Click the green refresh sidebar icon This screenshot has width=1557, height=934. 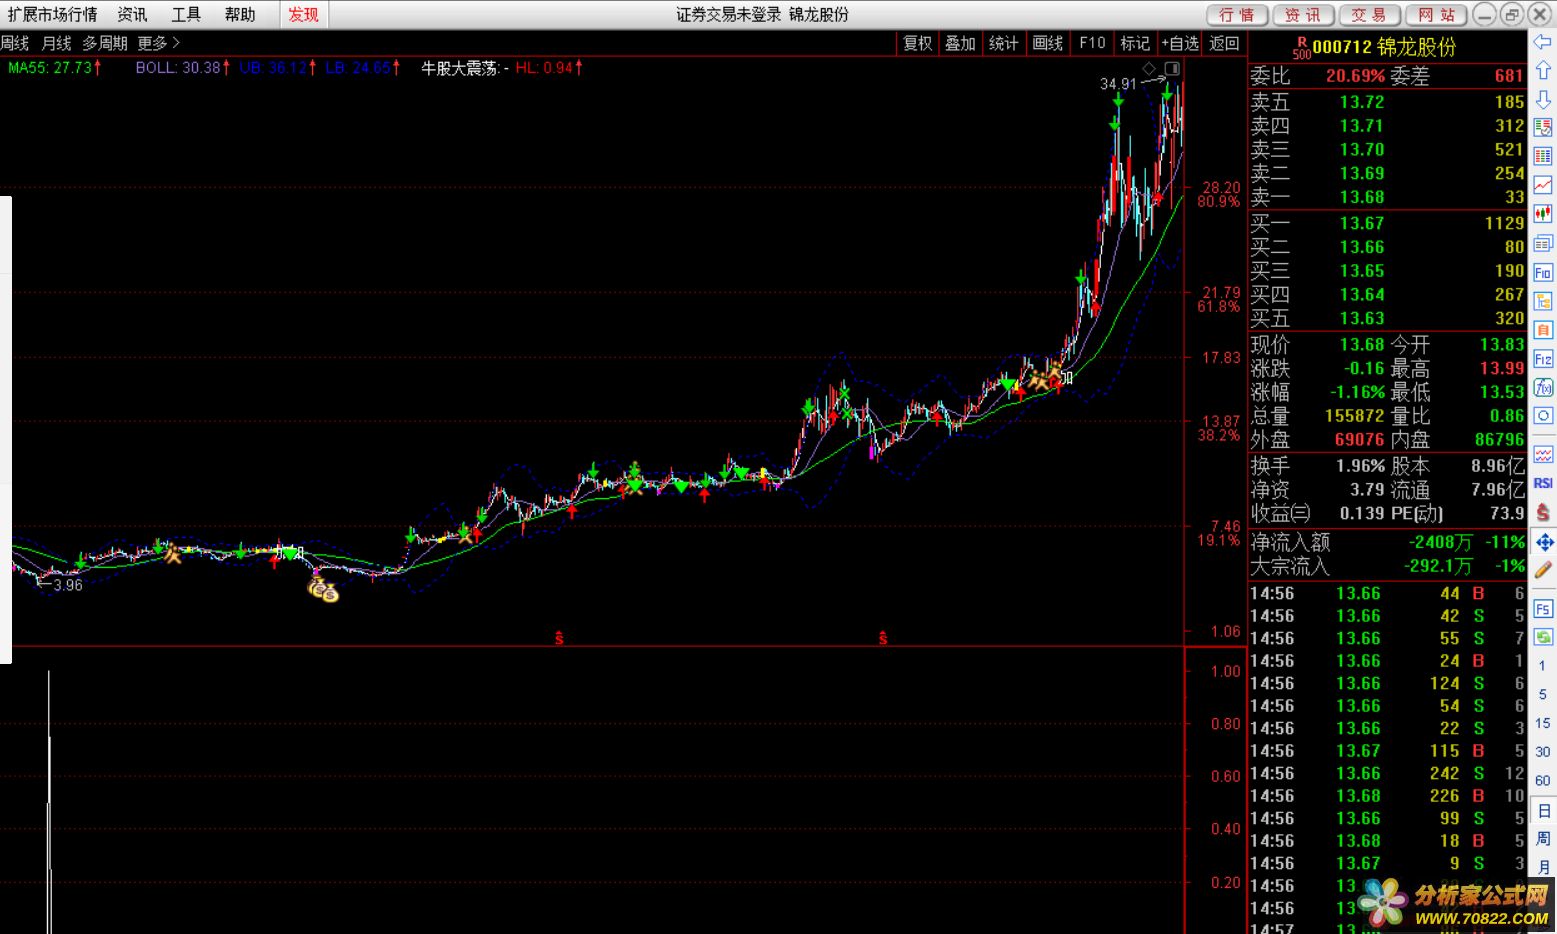1543,637
